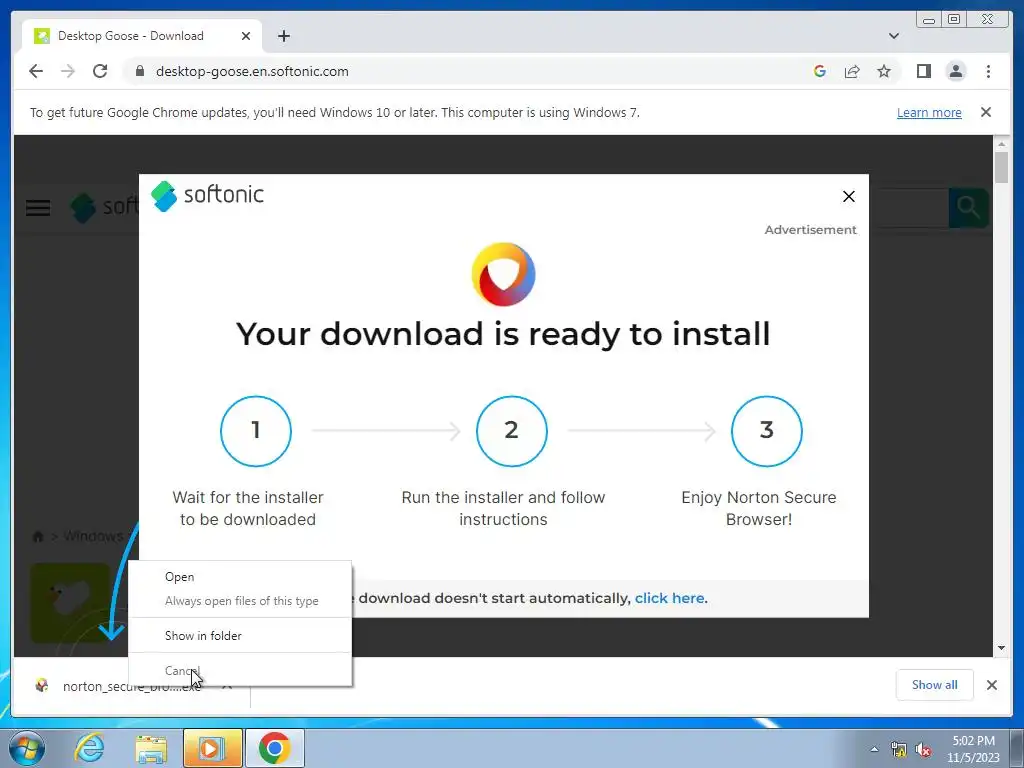Show hidden system tray icons
Screen dimensions: 1024x768
pos(874,749)
